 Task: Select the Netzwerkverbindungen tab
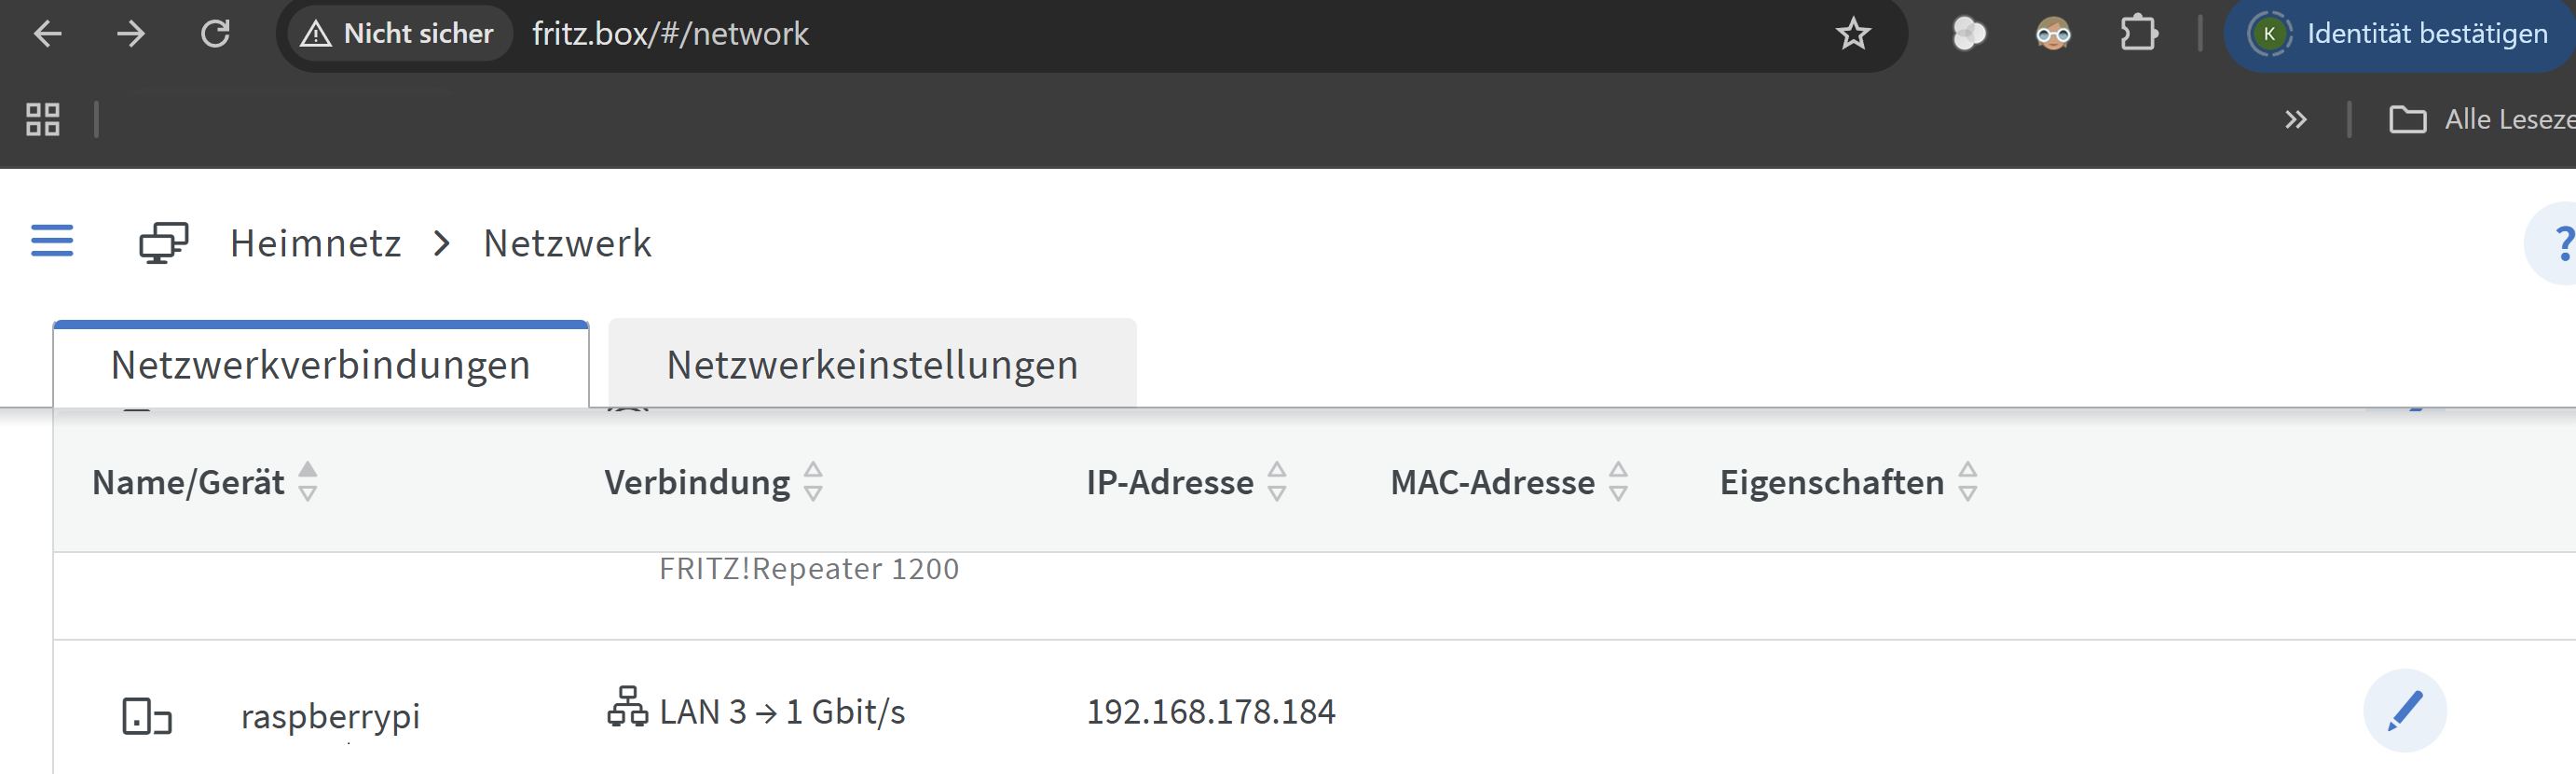tap(320, 365)
